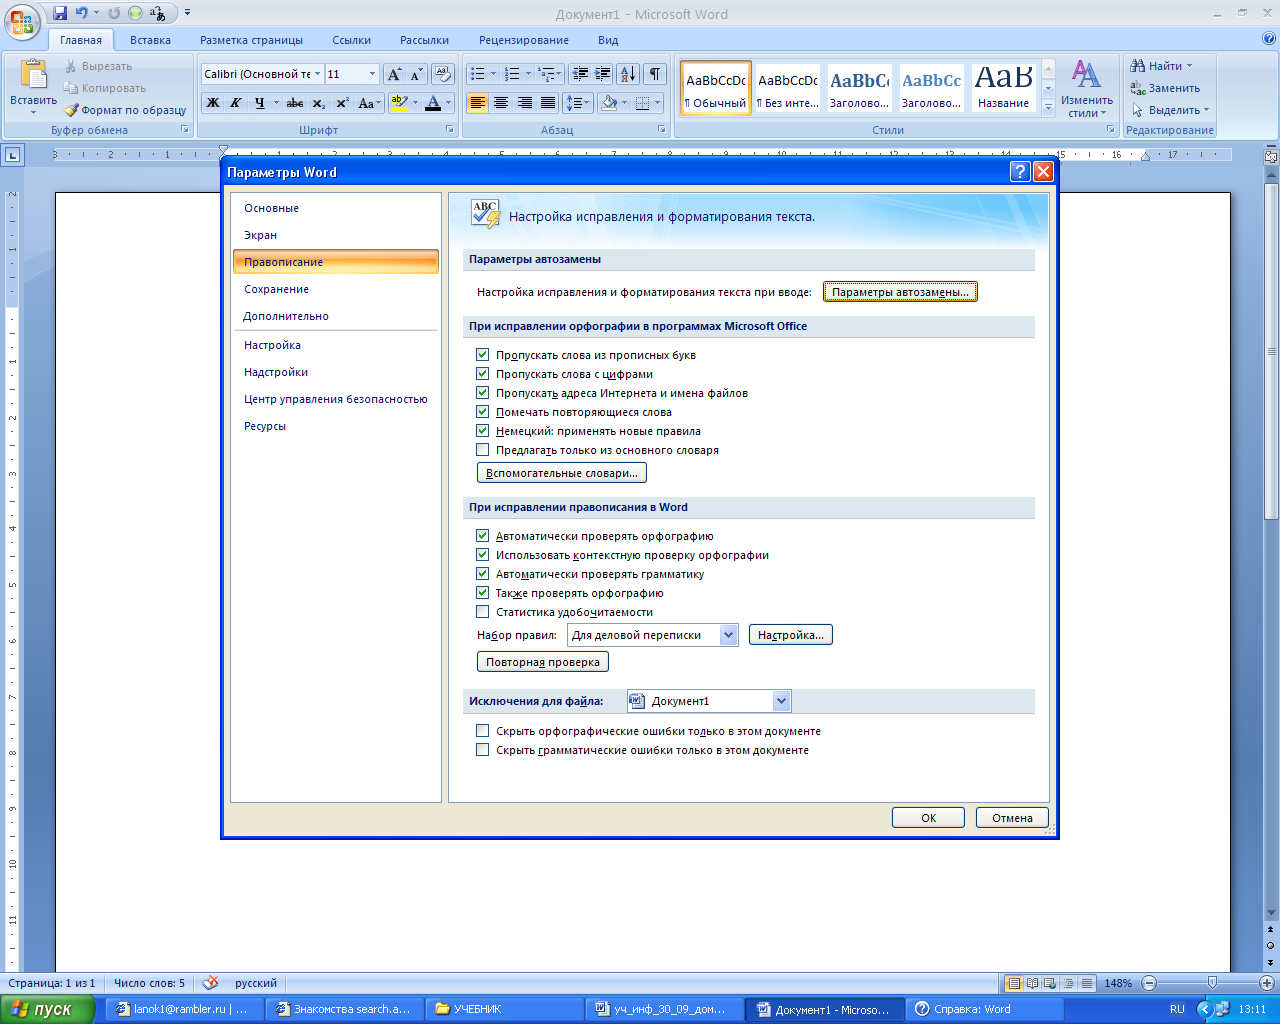Image resolution: width=1280 pixels, height=1024 pixels.
Task: Click help question mark in dialog title
Action: click(1020, 172)
